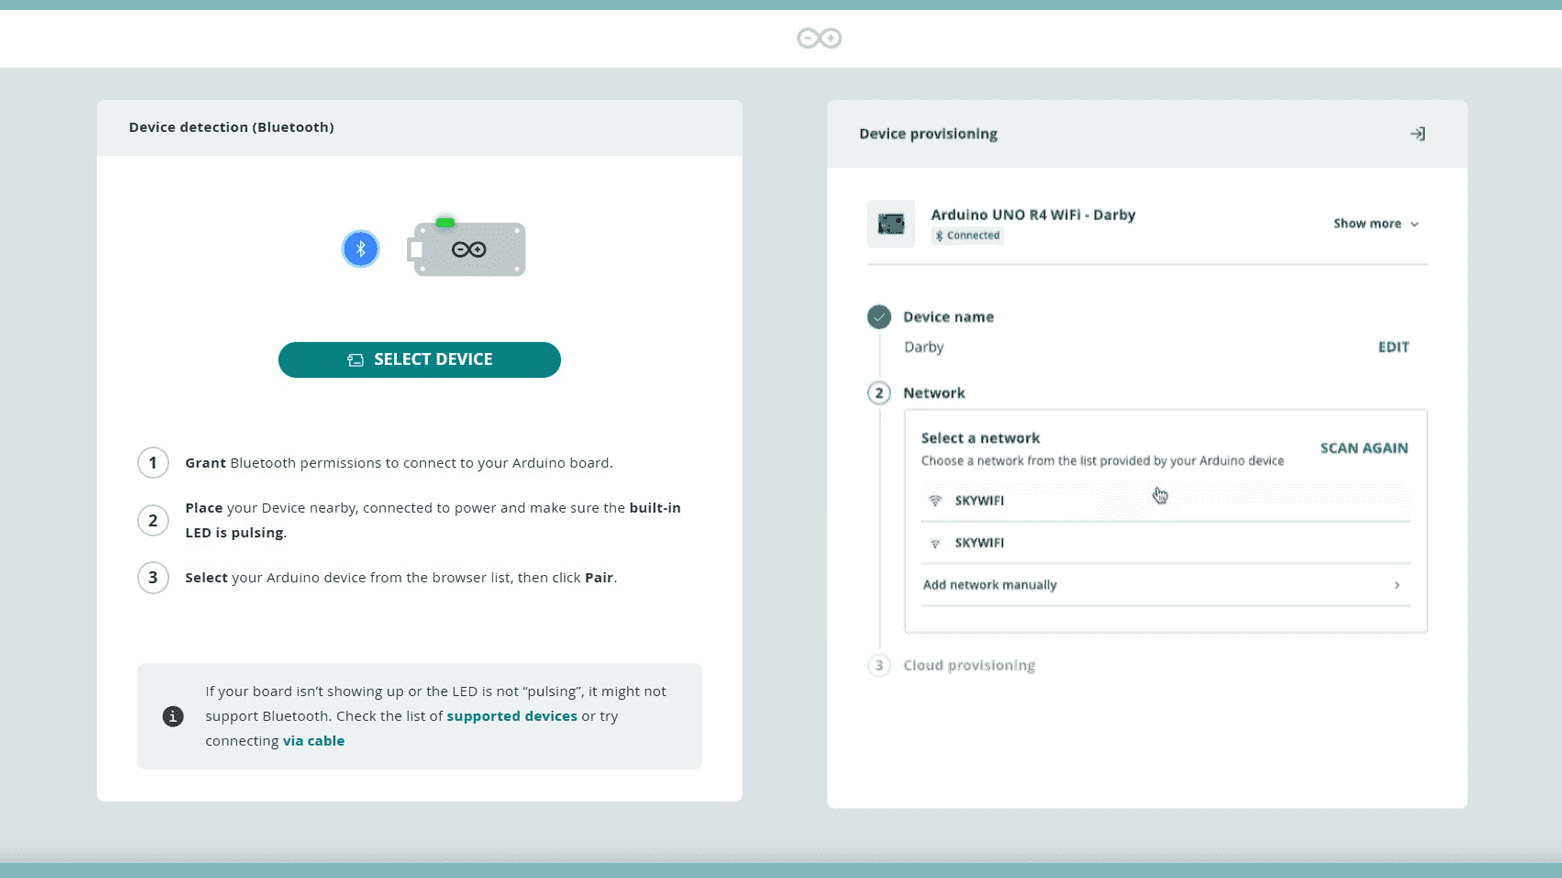Click the Darby device name value
1562x878 pixels.
[x=924, y=347]
